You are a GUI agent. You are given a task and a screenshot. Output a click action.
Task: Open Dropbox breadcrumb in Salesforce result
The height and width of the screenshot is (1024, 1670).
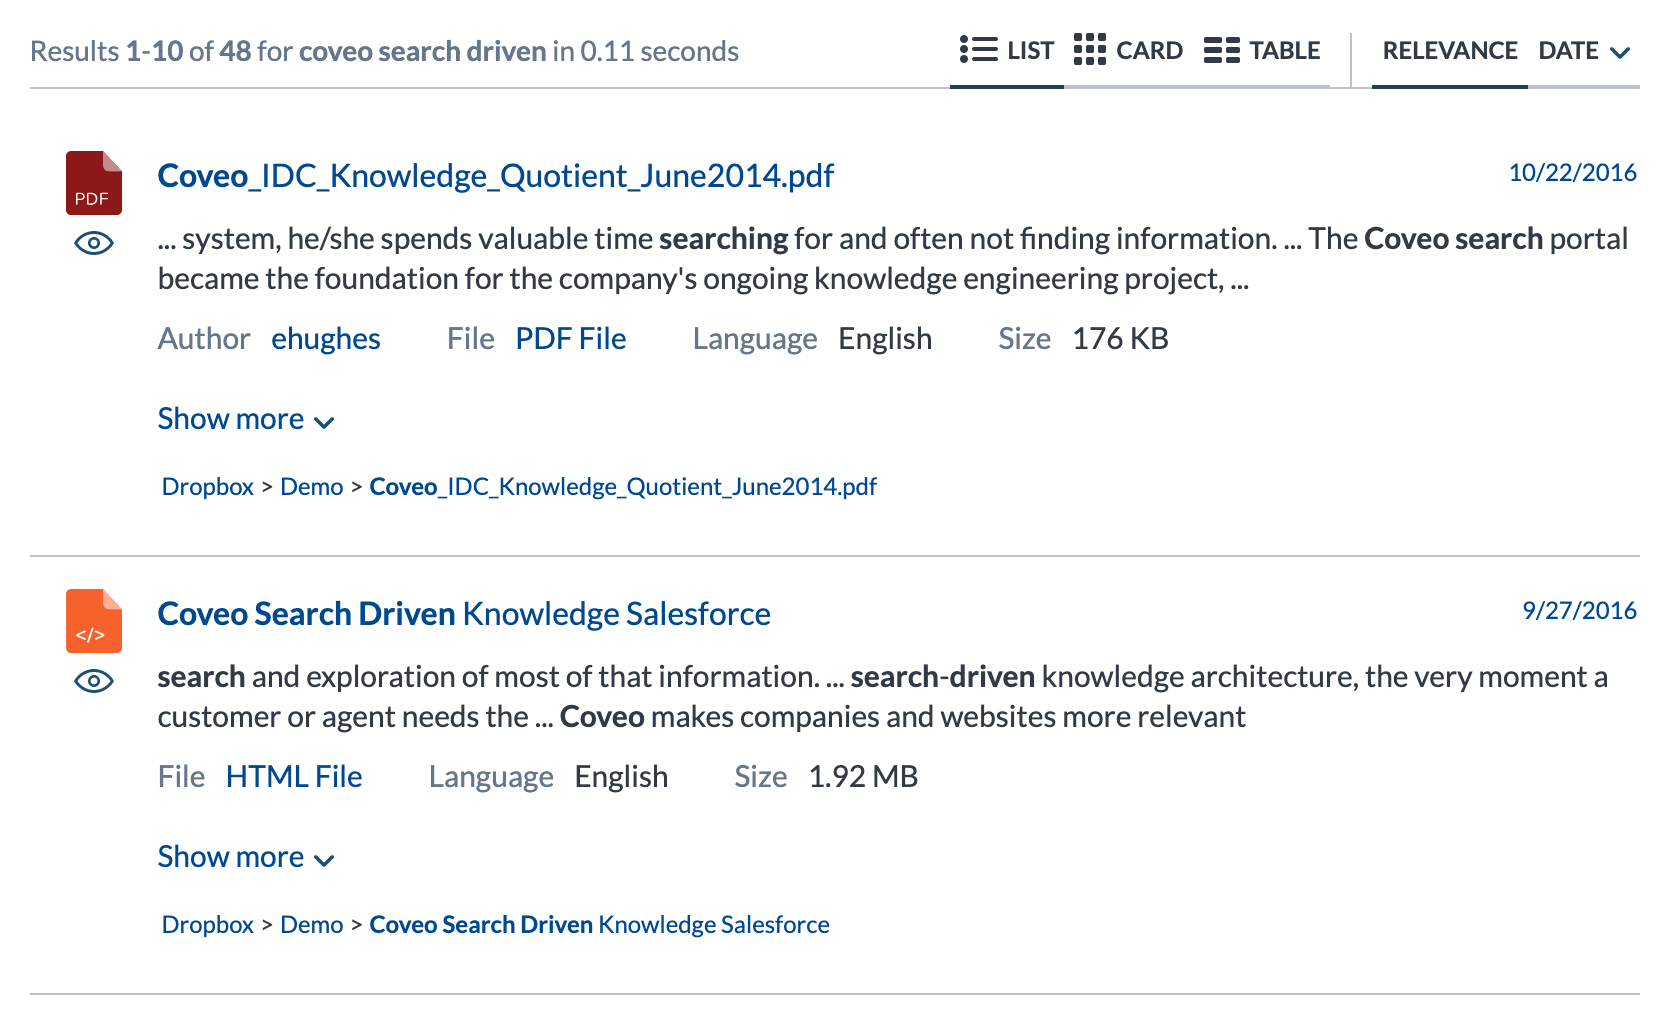[x=208, y=925]
